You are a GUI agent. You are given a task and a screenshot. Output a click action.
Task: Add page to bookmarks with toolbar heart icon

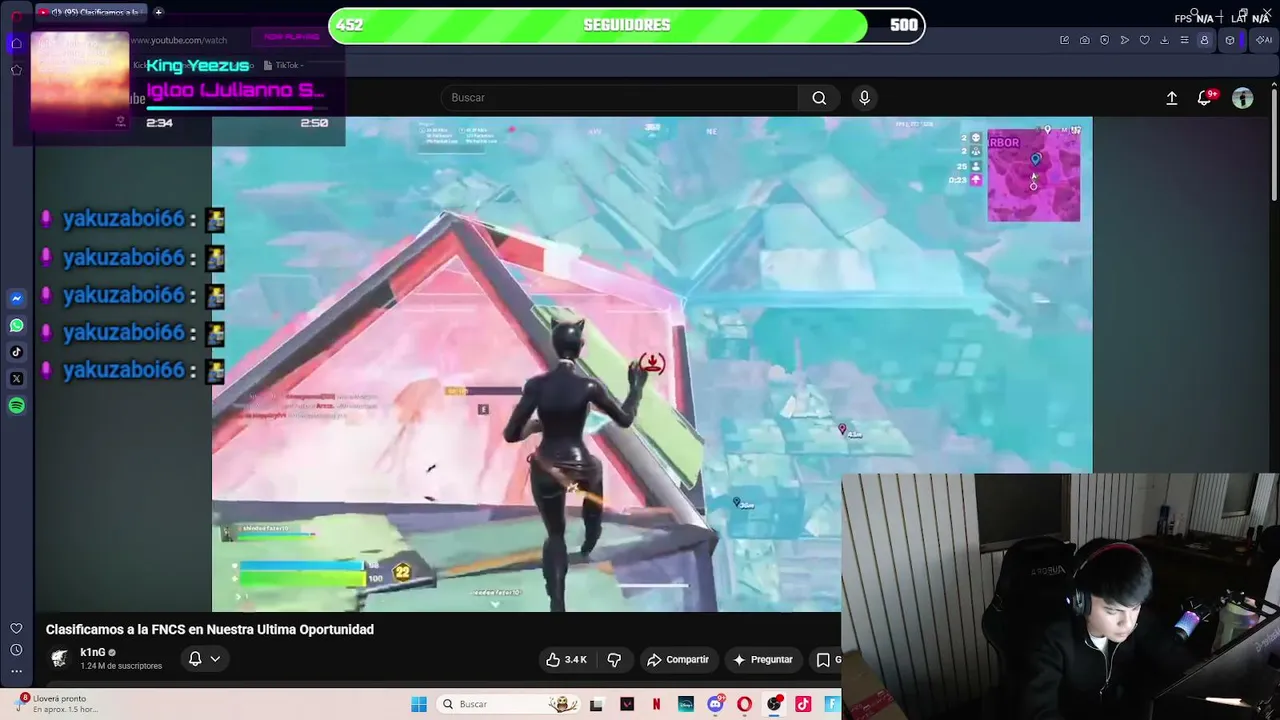pyautogui.click(x=1144, y=40)
